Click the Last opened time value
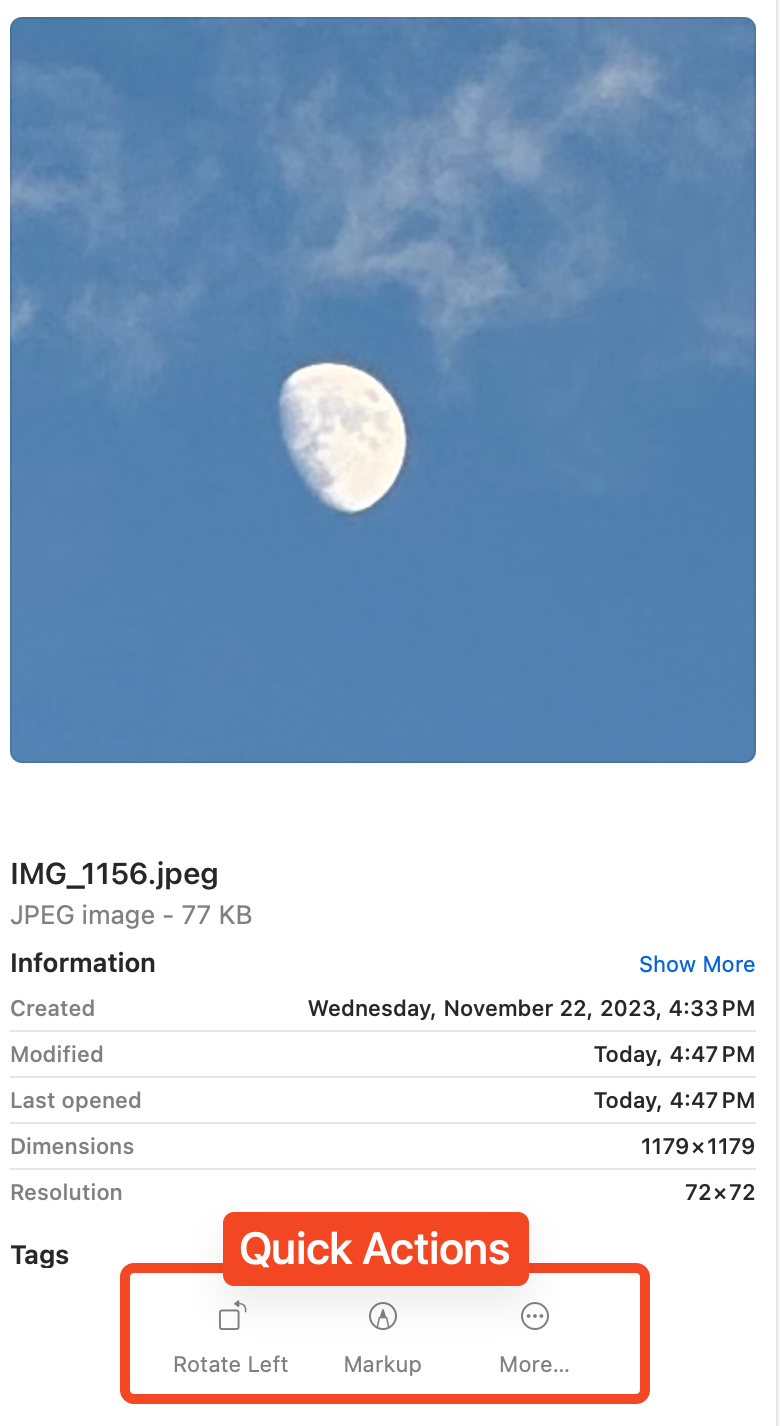This screenshot has height=1426, width=780. [x=674, y=1100]
